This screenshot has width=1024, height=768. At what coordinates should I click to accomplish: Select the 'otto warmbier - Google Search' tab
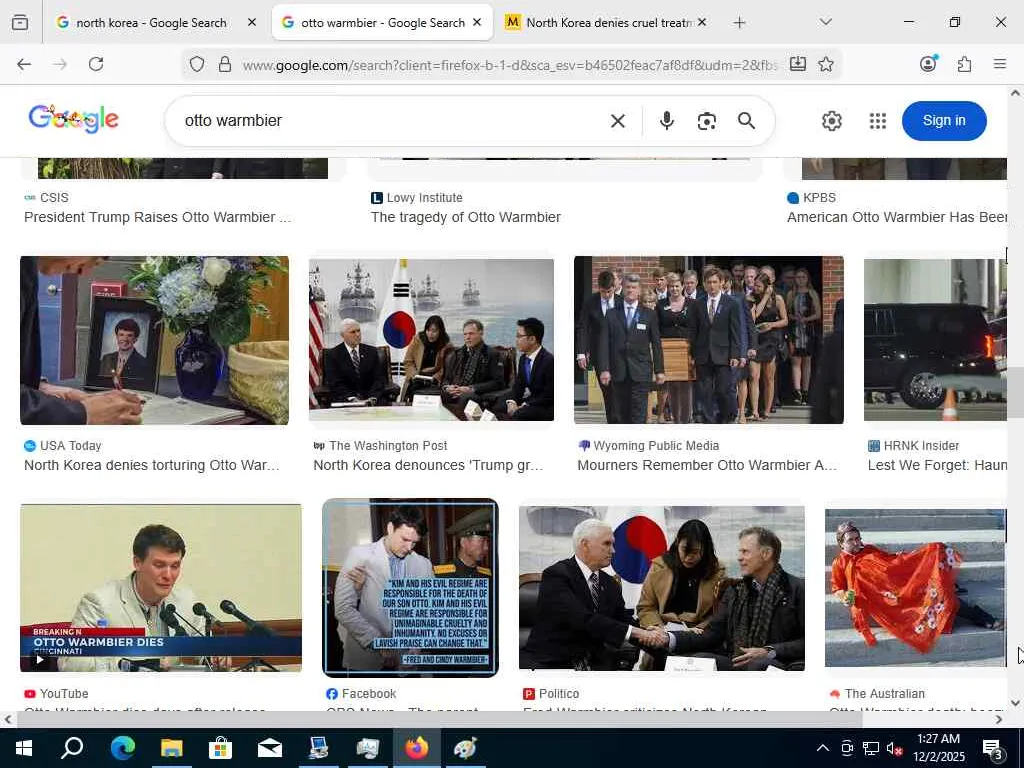(x=382, y=23)
